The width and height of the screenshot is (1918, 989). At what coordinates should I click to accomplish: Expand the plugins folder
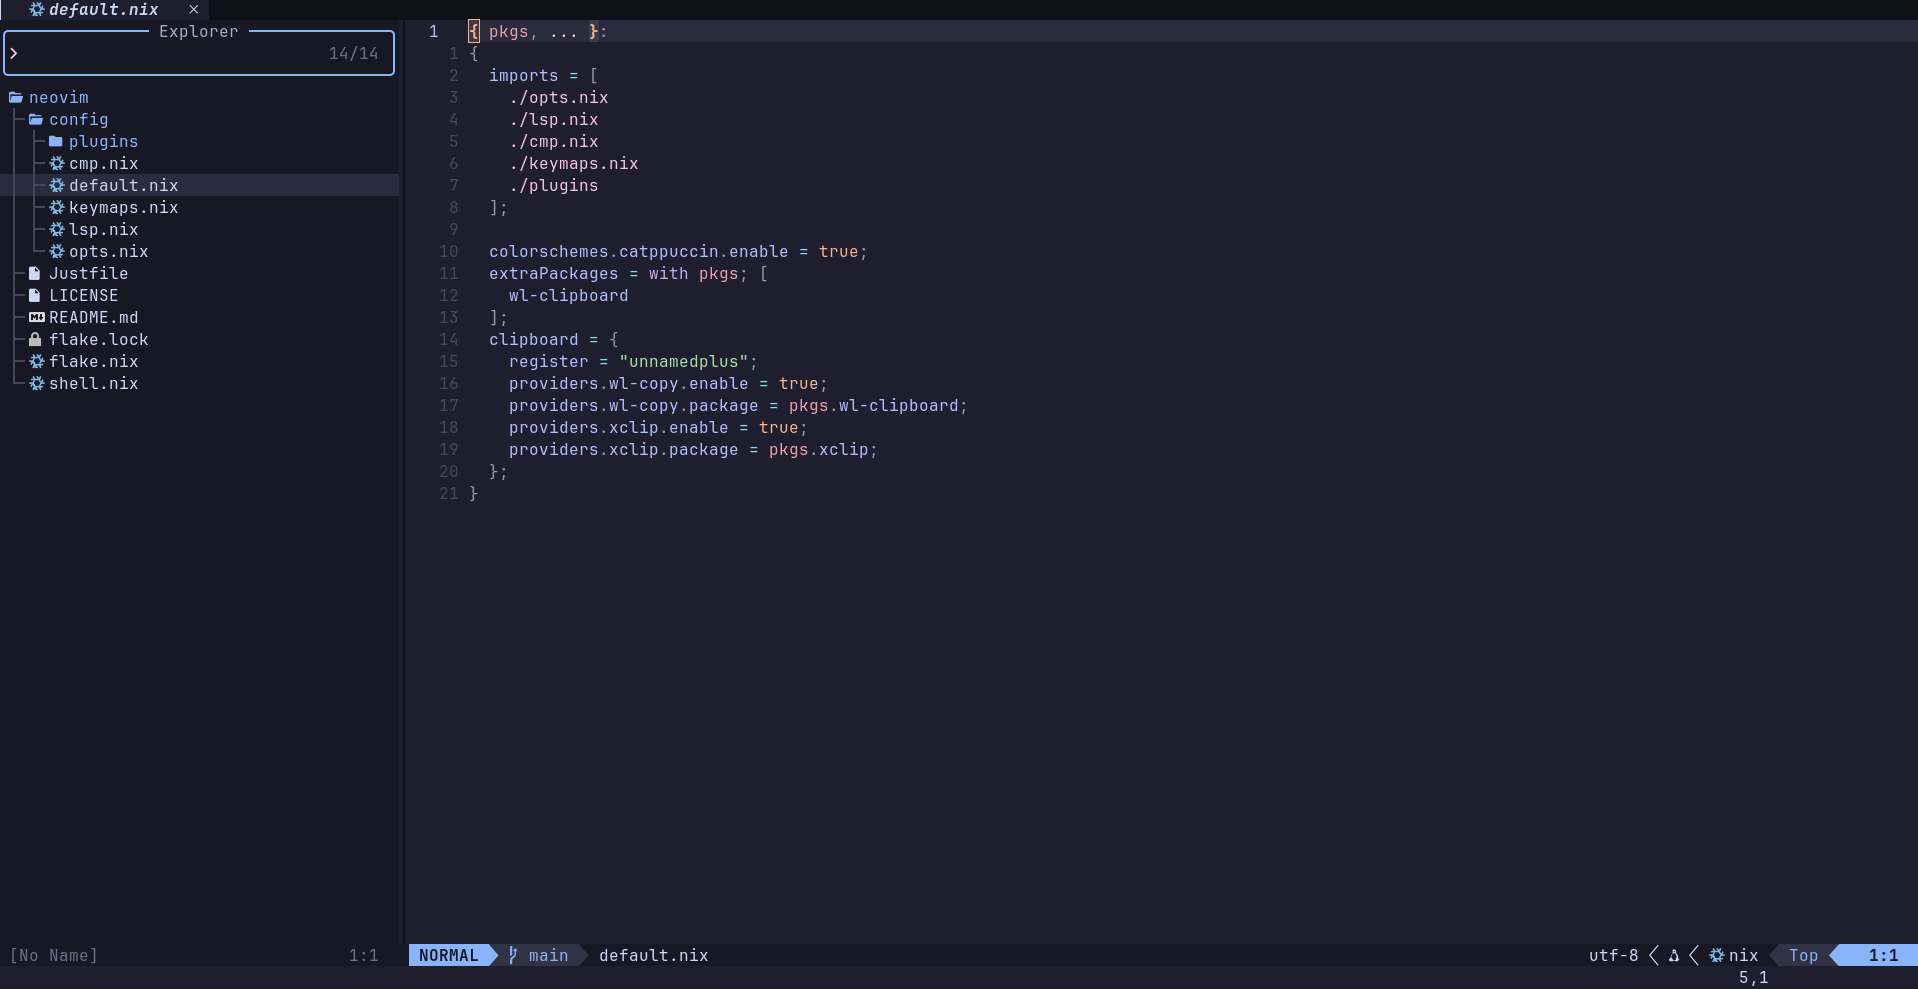pos(103,141)
